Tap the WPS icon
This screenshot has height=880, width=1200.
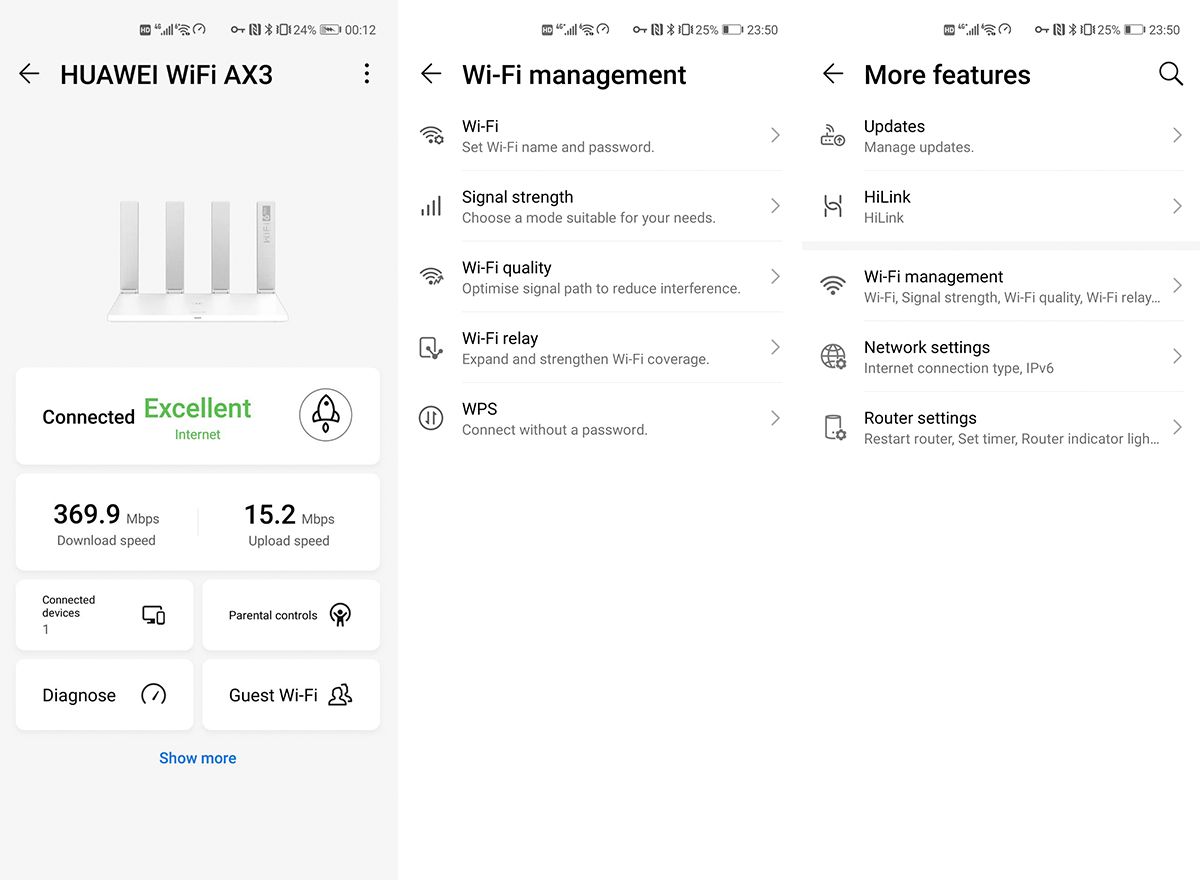[x=431, y=418]
